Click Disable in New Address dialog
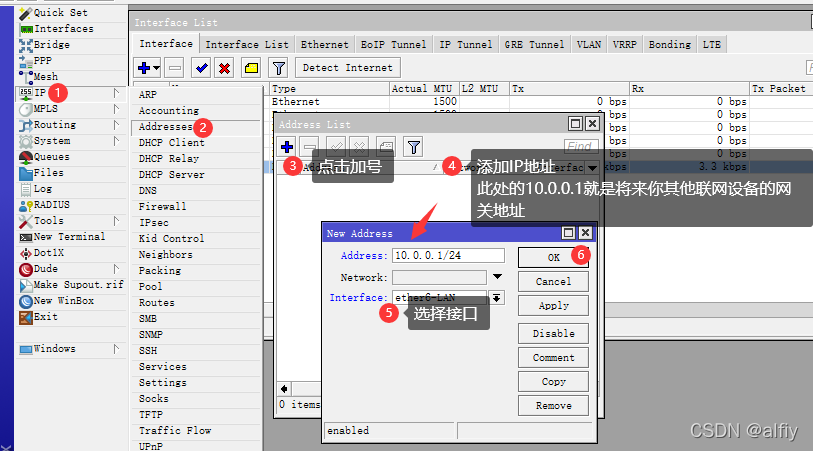This screenshot has width=814, height=451. click(x=553, y=334)
